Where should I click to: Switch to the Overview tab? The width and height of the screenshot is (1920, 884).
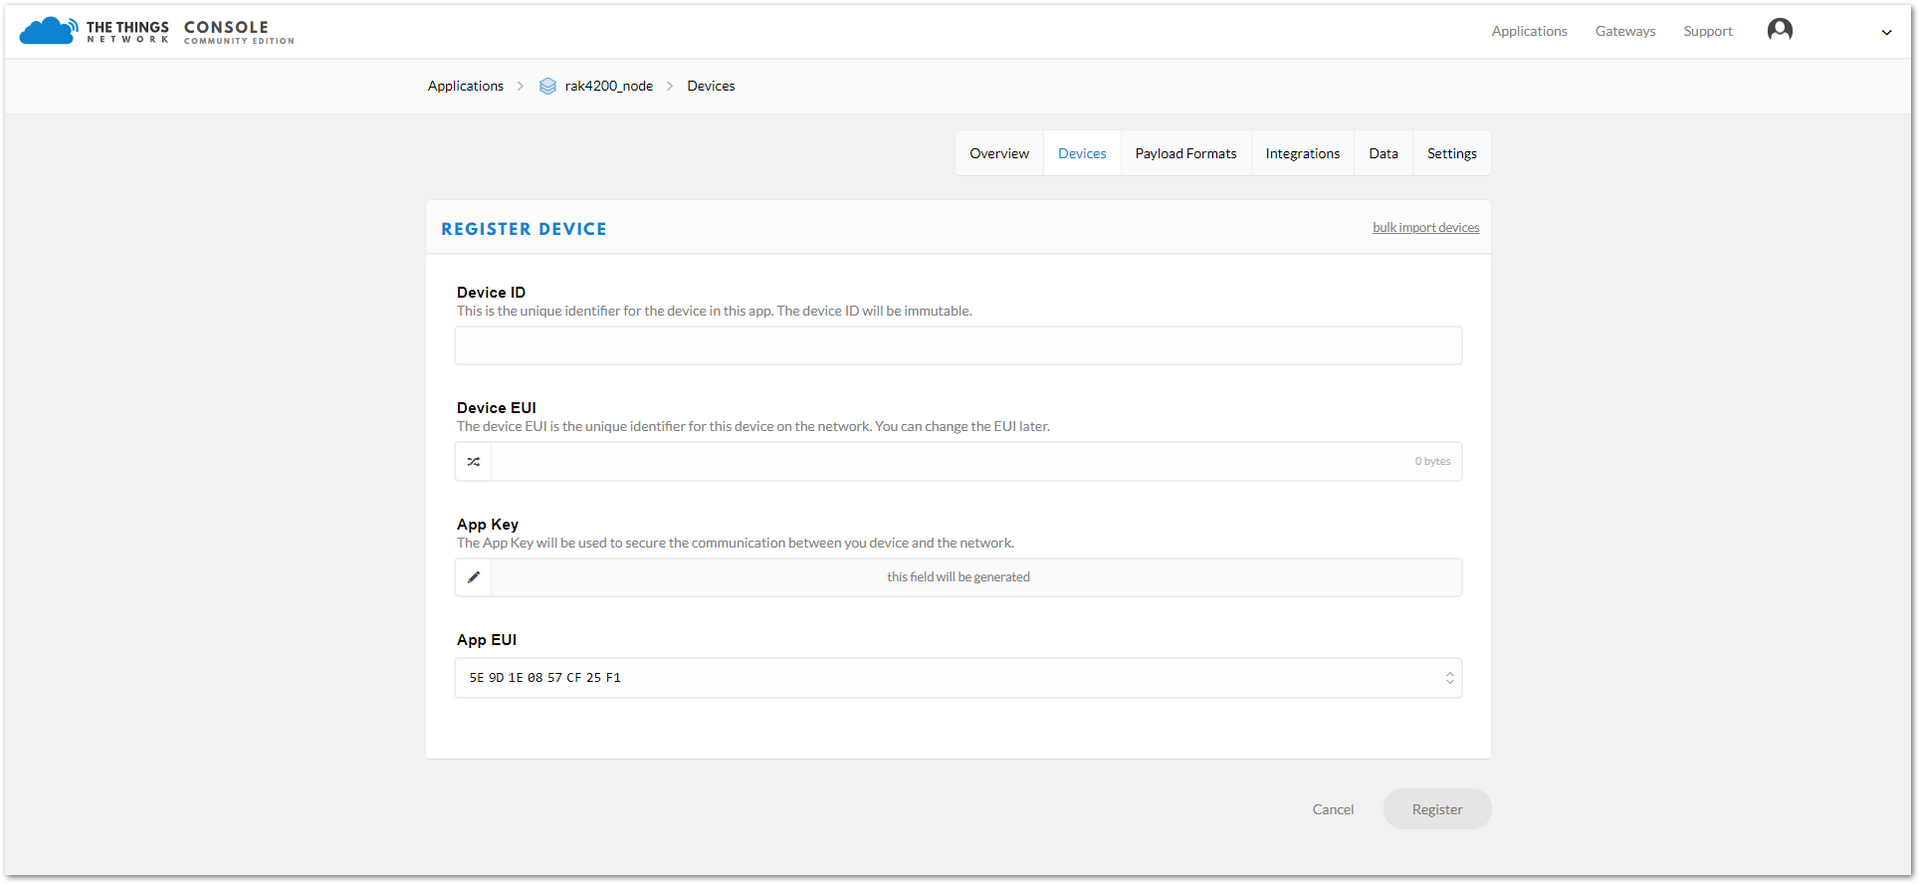[x=999, y=153]
